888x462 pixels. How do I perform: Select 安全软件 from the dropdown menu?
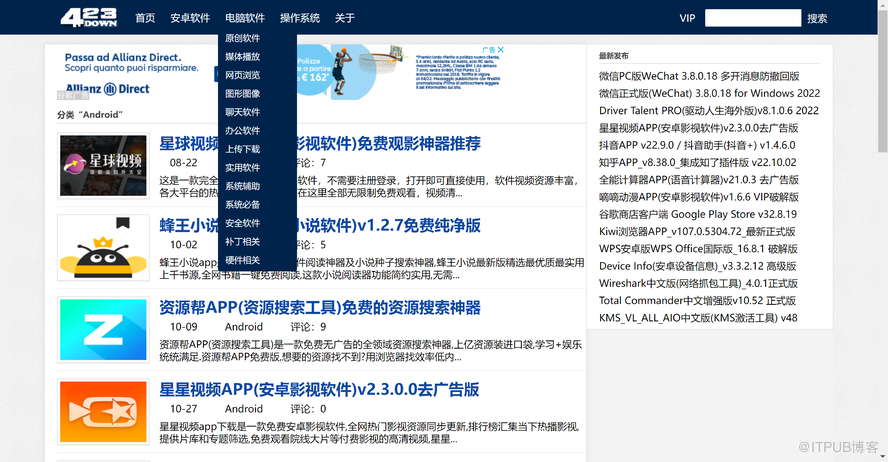pyautogui.click(x=242, y=223)
